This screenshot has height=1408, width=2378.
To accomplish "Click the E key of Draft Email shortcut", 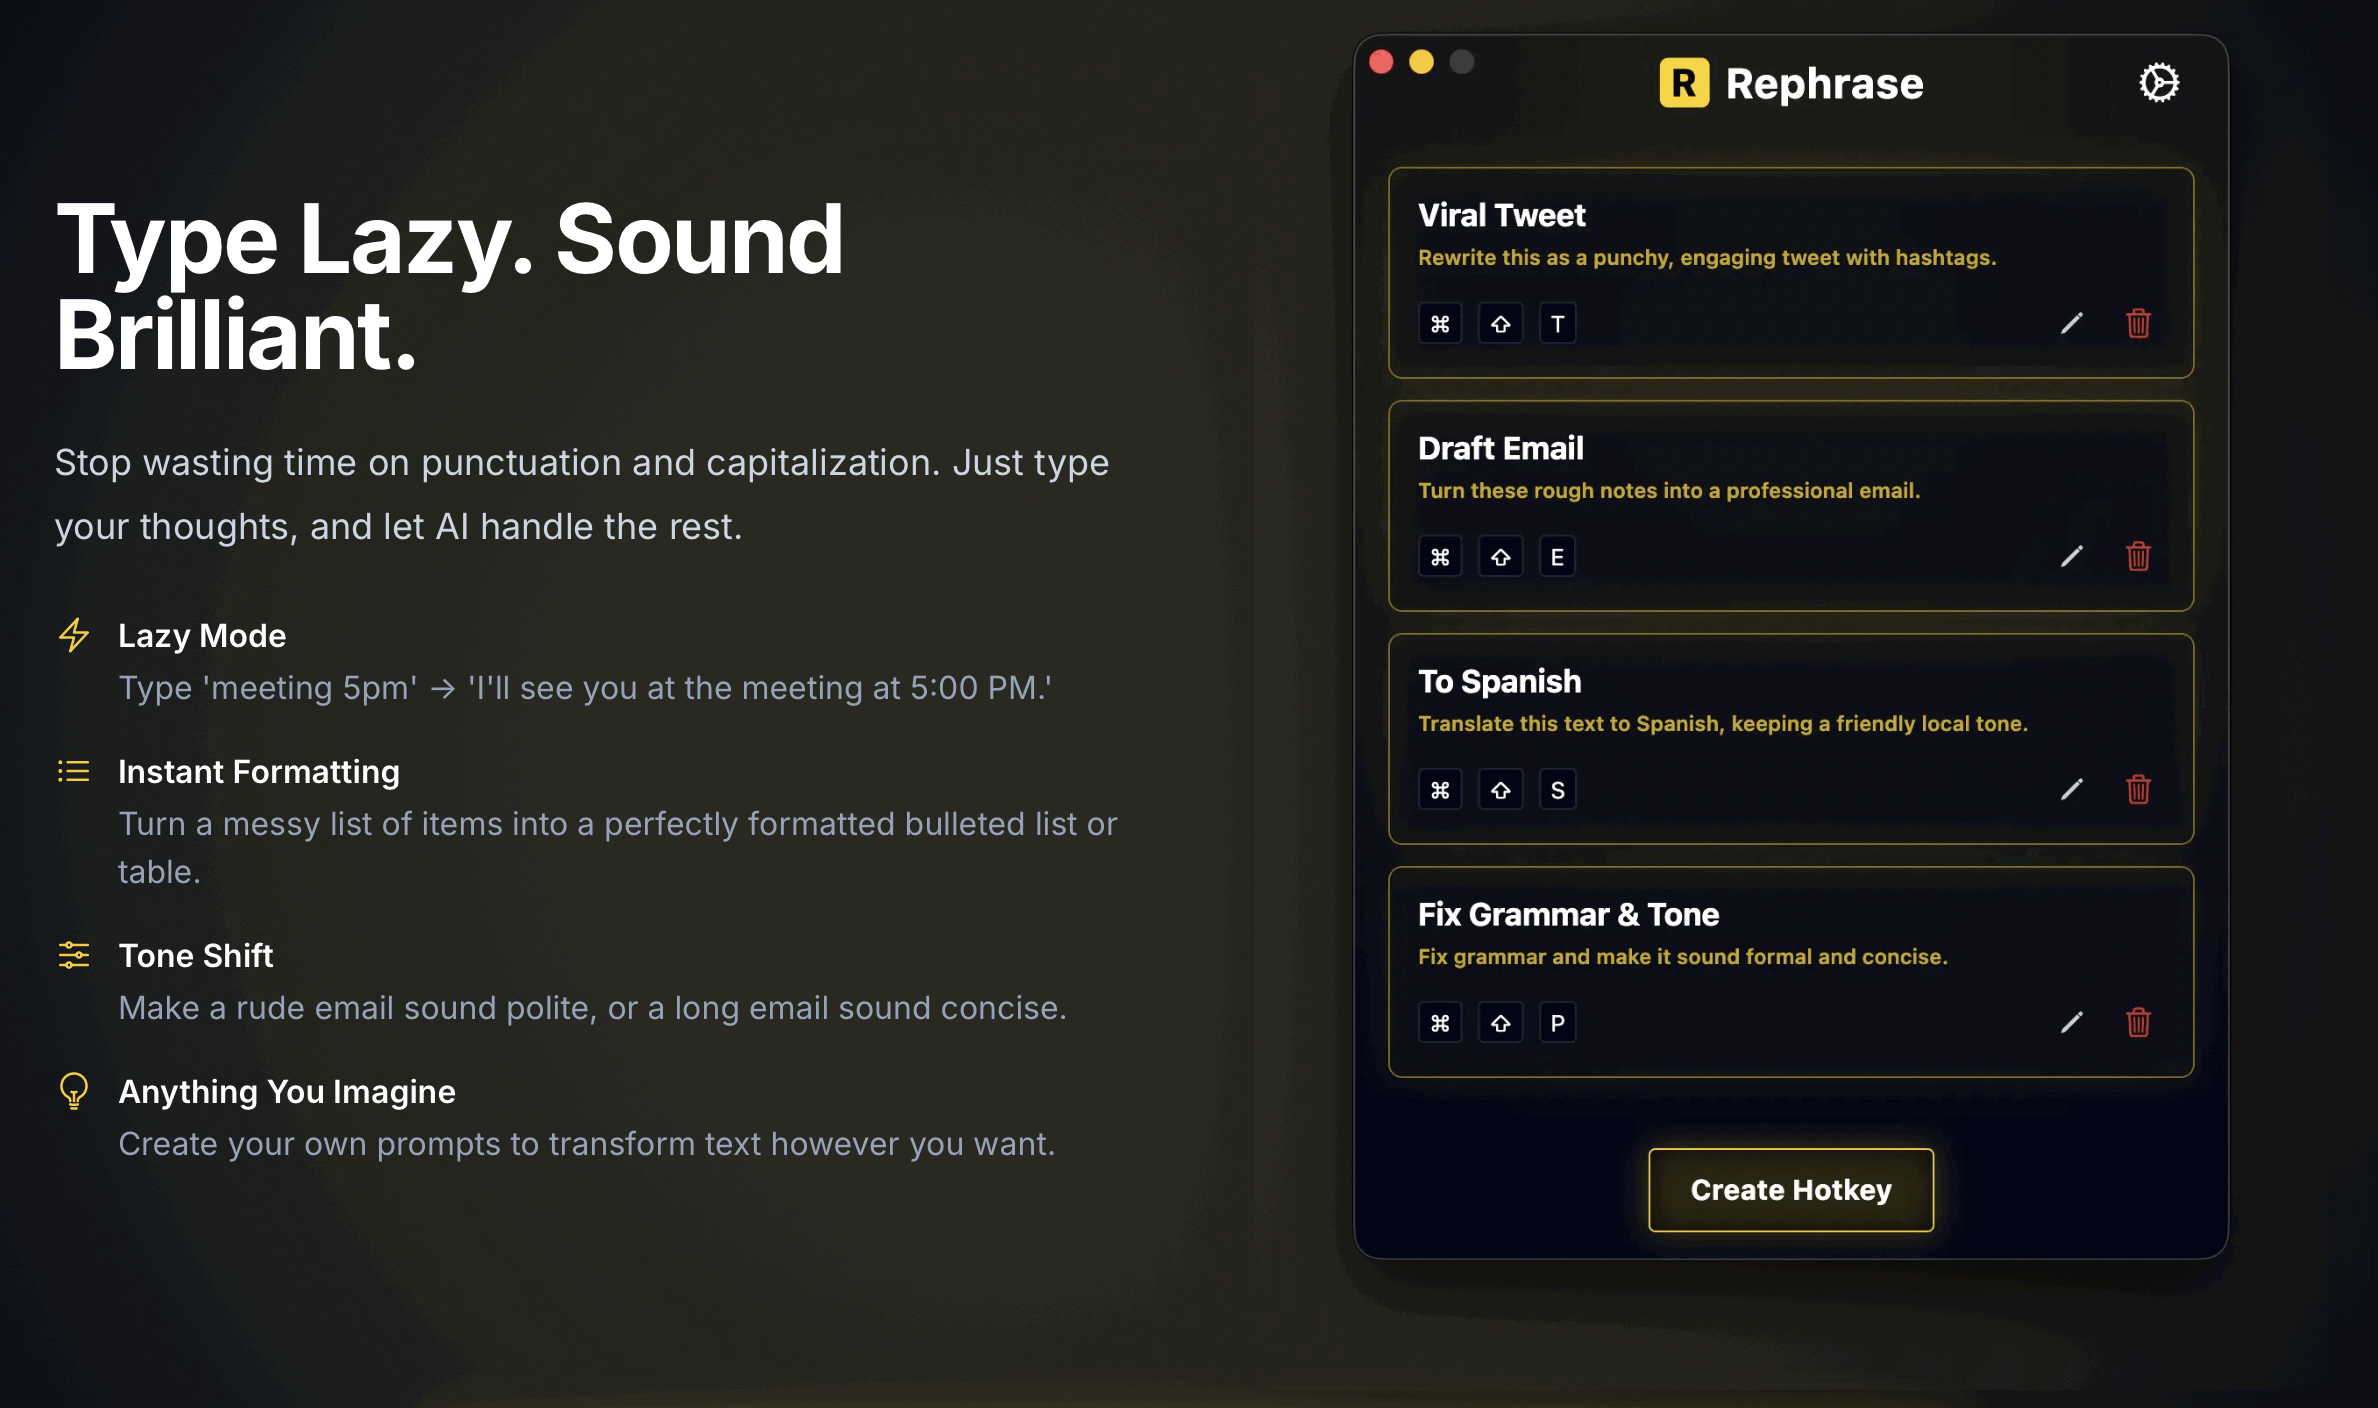I will click(x=1557, y=557).
